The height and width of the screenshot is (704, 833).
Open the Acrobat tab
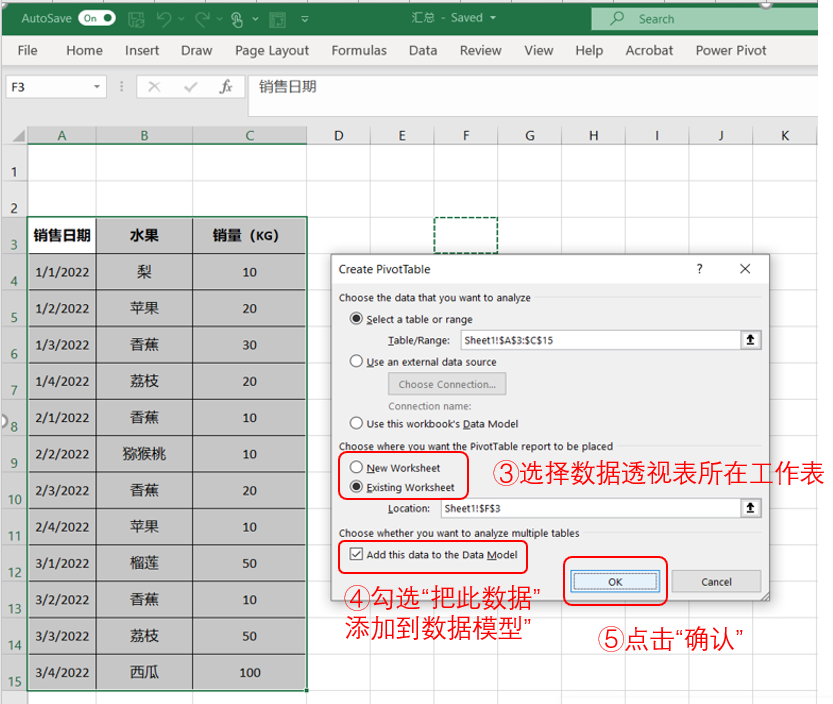[649, 50]
